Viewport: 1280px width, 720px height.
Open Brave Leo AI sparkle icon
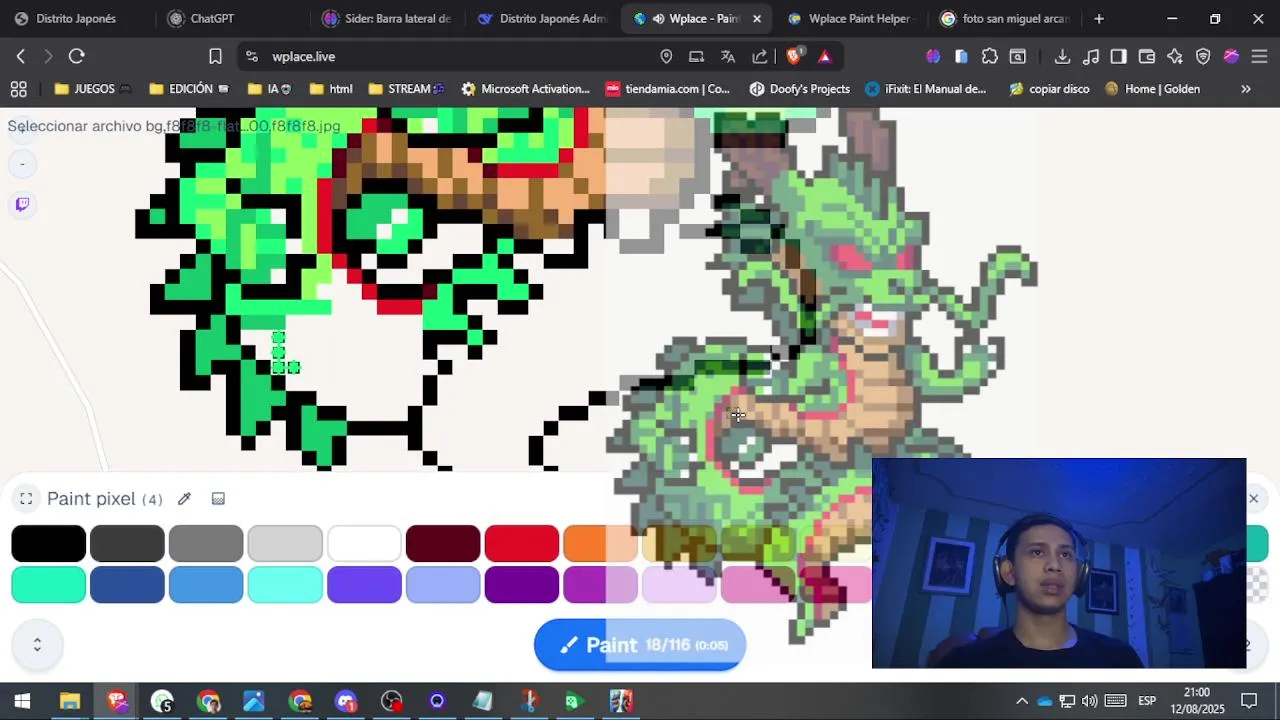point(1175,57)
